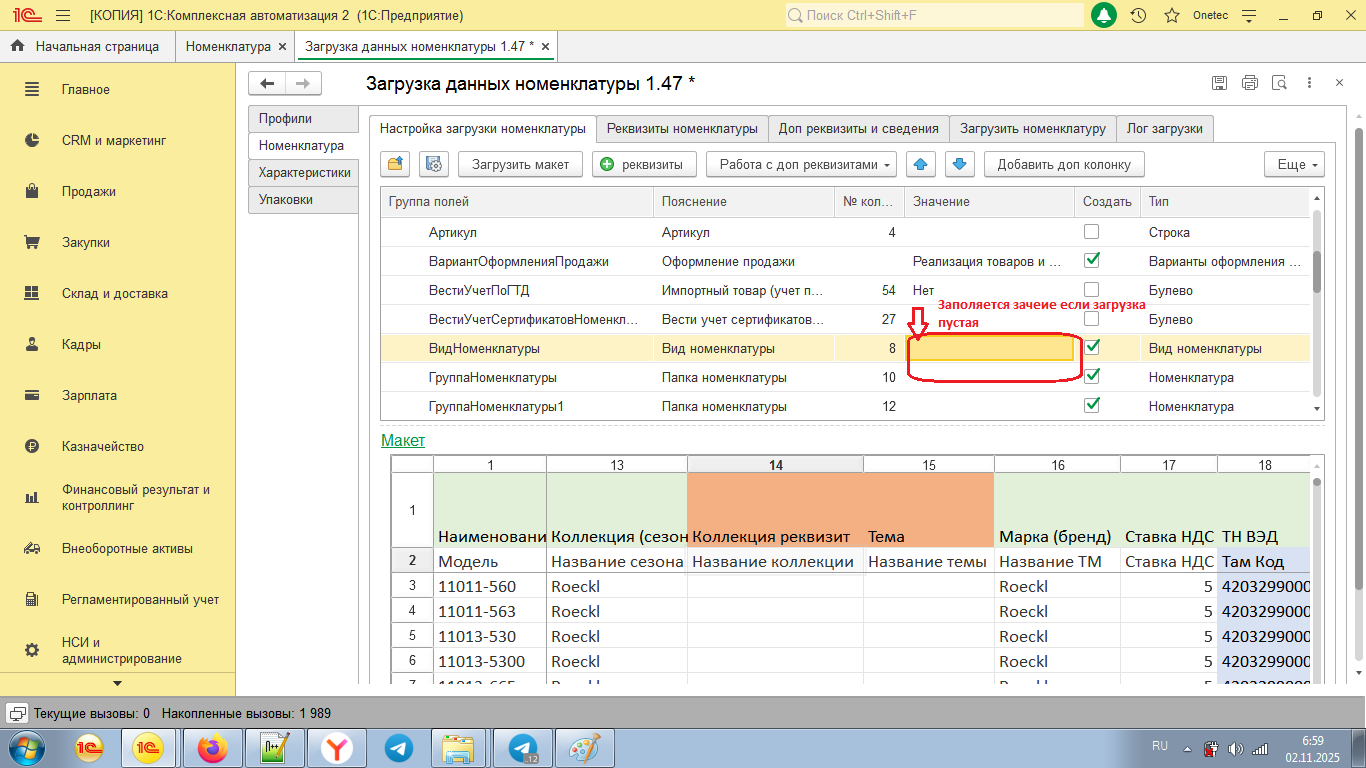Click the move row down arrow
This screenshot has height=768, width=1366.
pyautogui.click(x=958, y=164)
